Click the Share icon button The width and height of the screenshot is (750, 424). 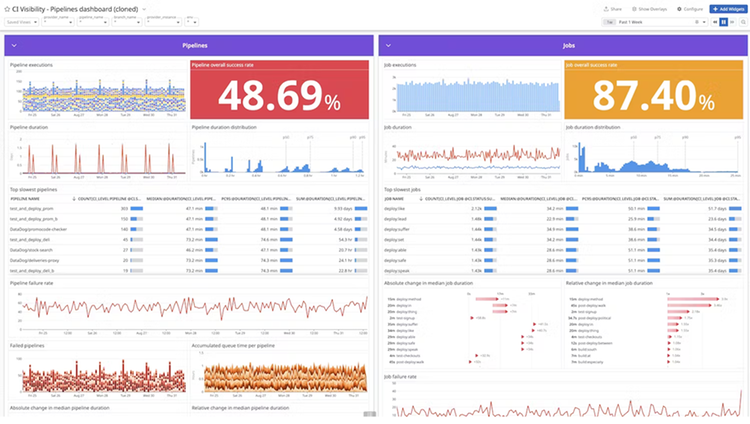[x=613, y=9]
